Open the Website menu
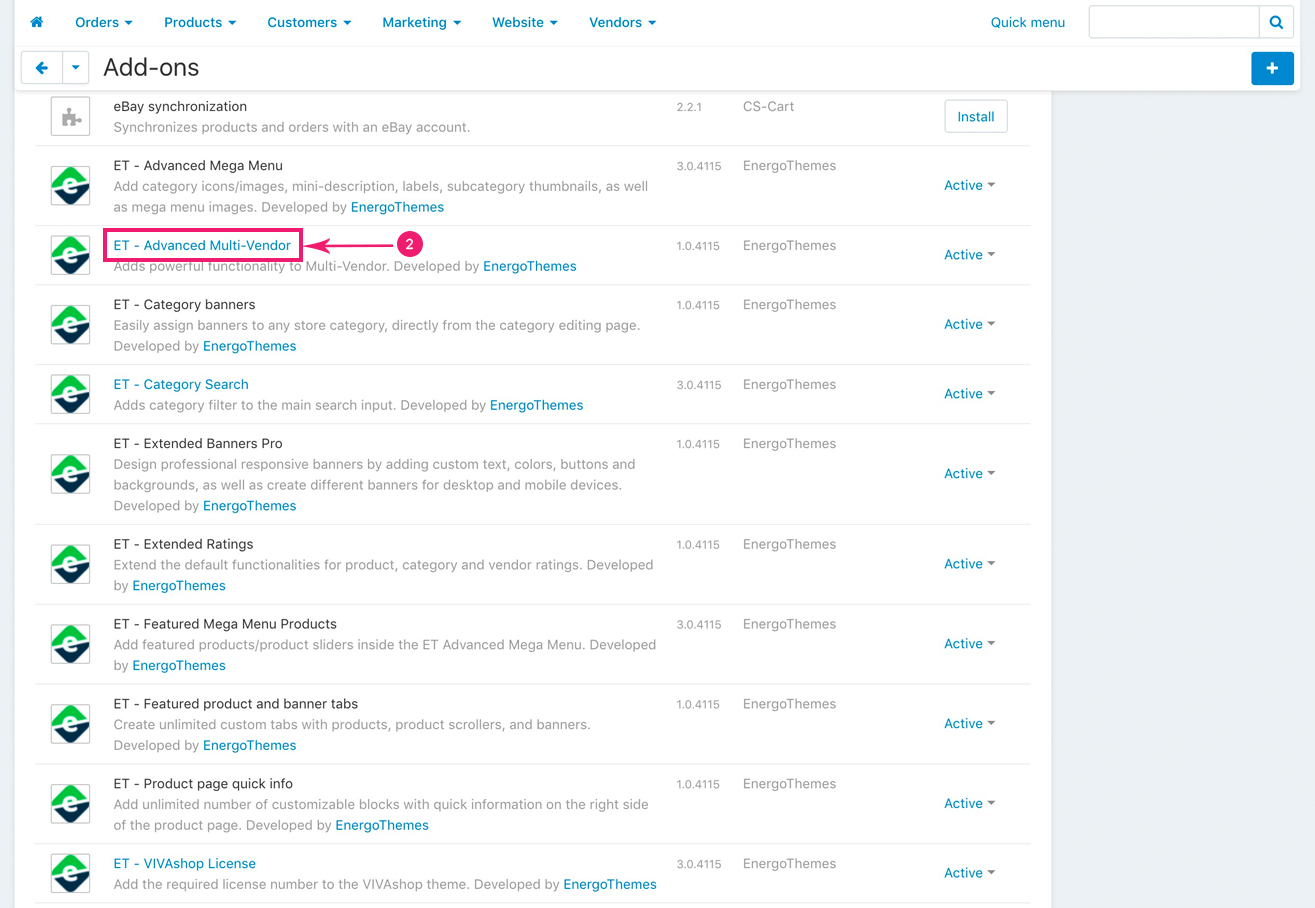 click(524, 22)
